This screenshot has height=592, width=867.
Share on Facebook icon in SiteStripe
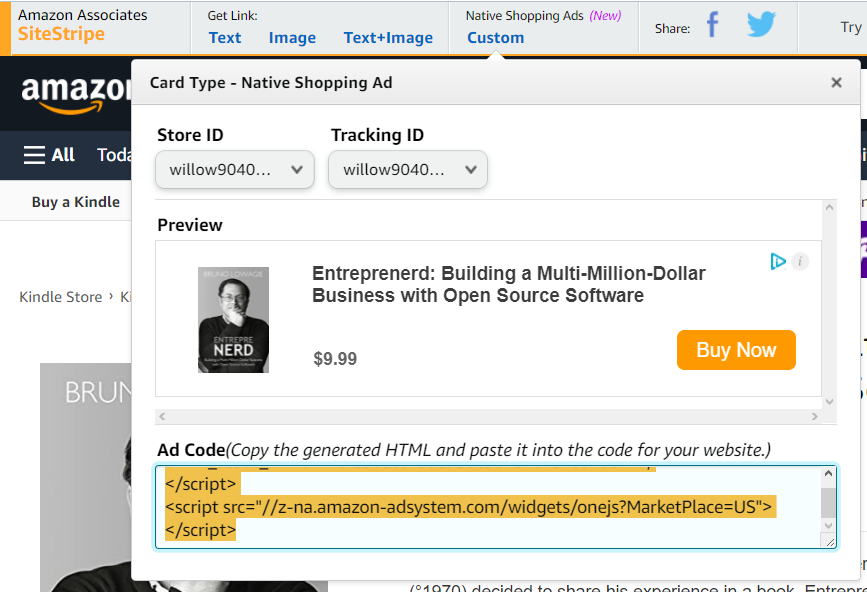[x=713, y=25]
